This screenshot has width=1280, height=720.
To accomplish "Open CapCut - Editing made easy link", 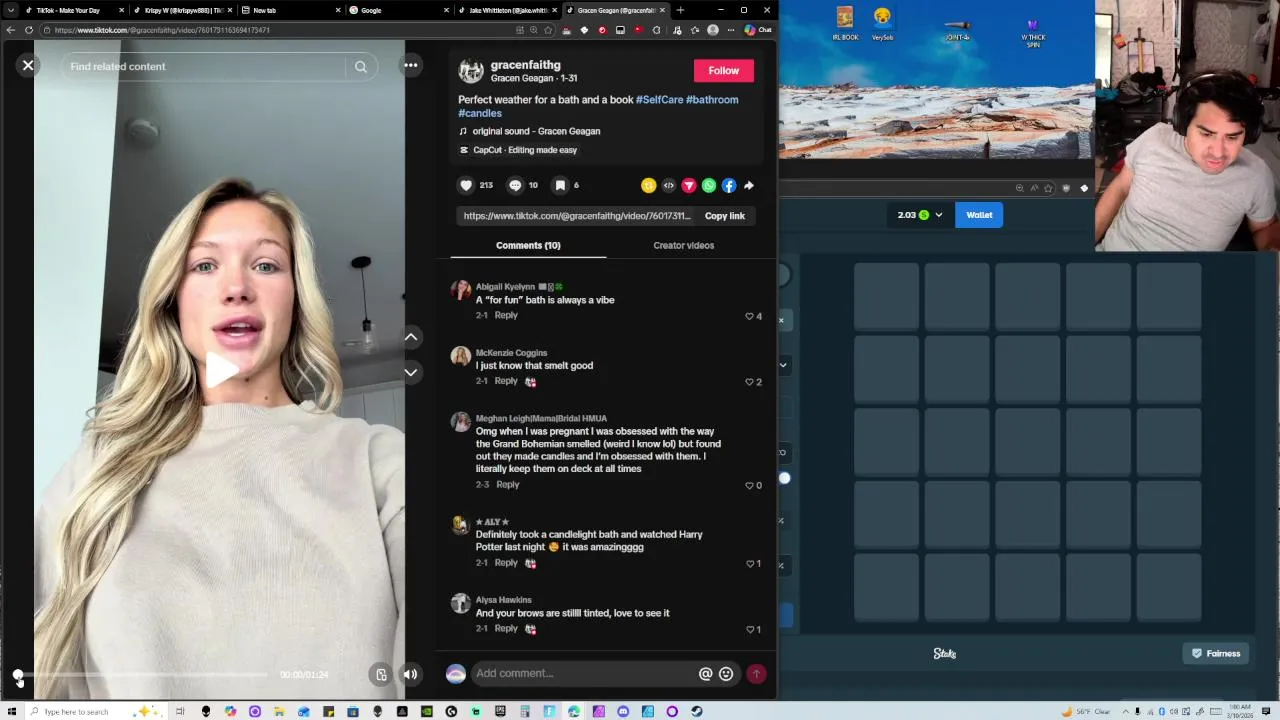I will 525,150.
